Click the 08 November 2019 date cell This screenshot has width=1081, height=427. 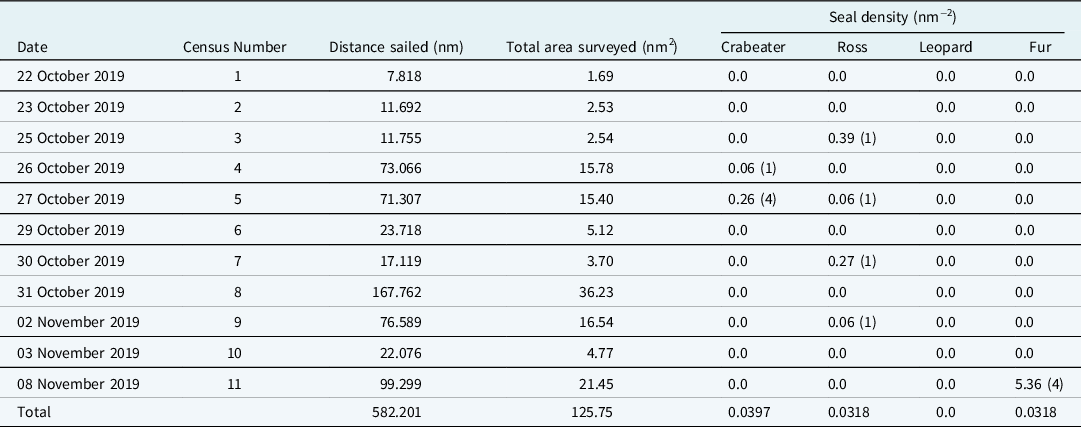(77, 385)
